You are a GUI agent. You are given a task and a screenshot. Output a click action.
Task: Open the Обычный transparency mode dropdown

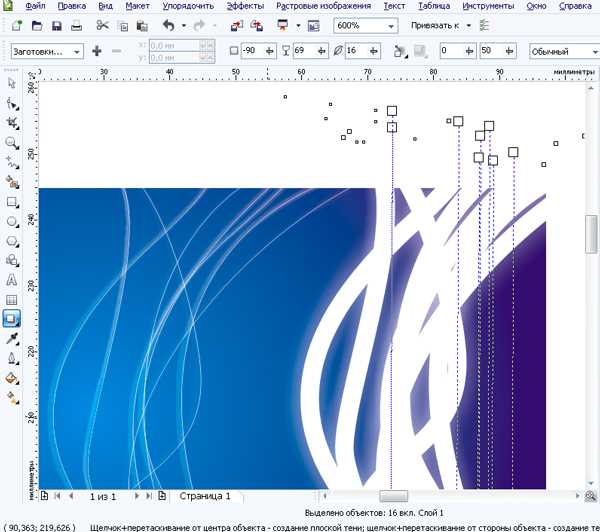[x=594, y=52]
